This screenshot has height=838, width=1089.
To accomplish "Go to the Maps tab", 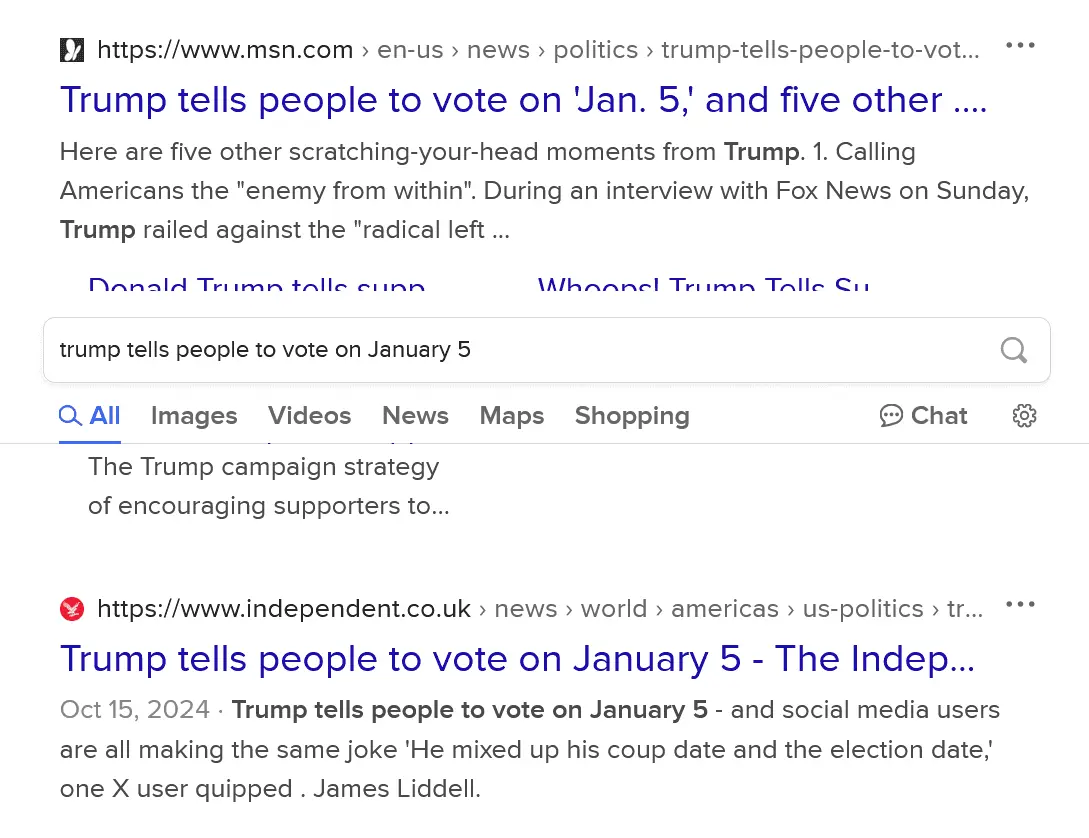I will tap(511, 416).
